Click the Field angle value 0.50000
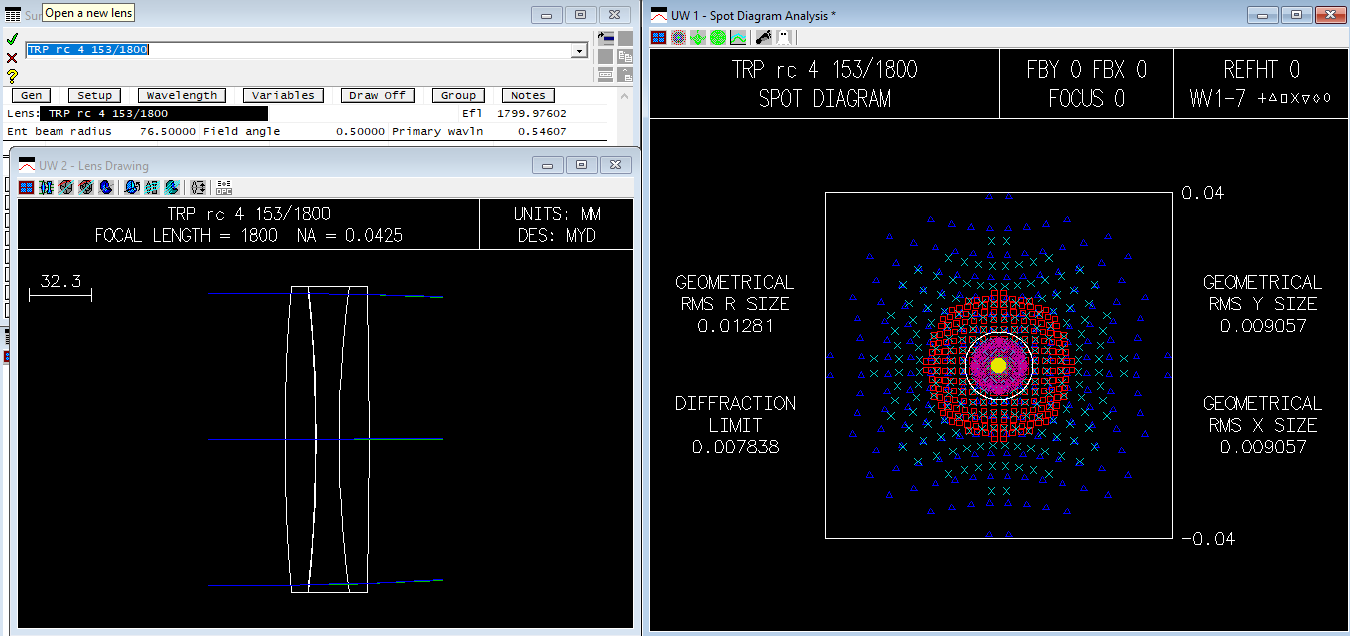The height and width of the screenshot is (636, 1350). [x=361, y=131]
